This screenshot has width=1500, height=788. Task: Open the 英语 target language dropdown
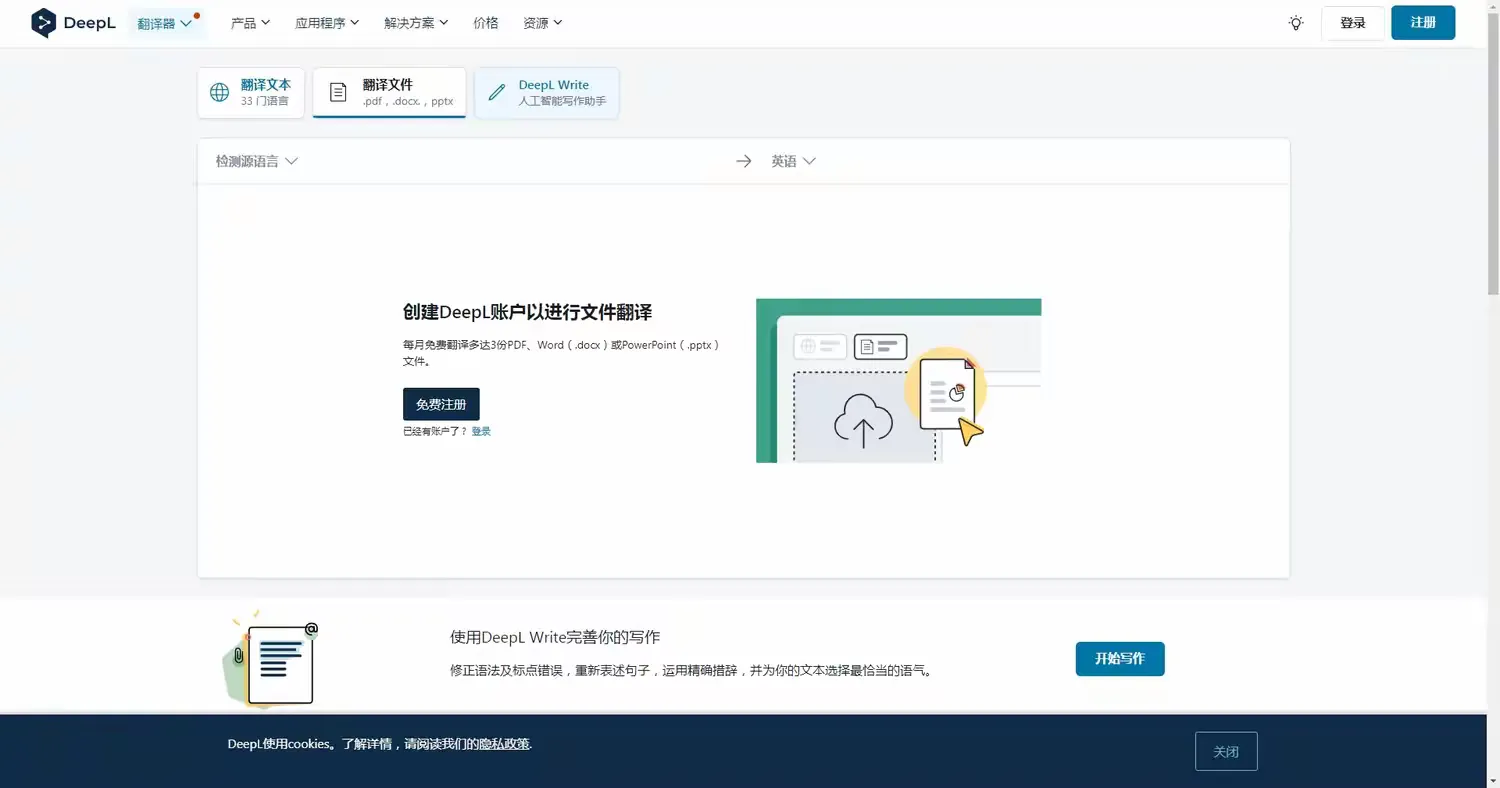point(793,161)
